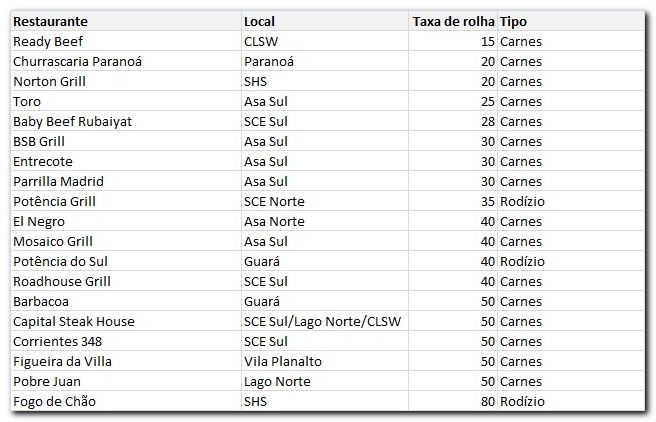The image size is (656, 422).
Task: Click the SCE Sul/Lago Norte/CLSW cell
Action: click(314, 321)
